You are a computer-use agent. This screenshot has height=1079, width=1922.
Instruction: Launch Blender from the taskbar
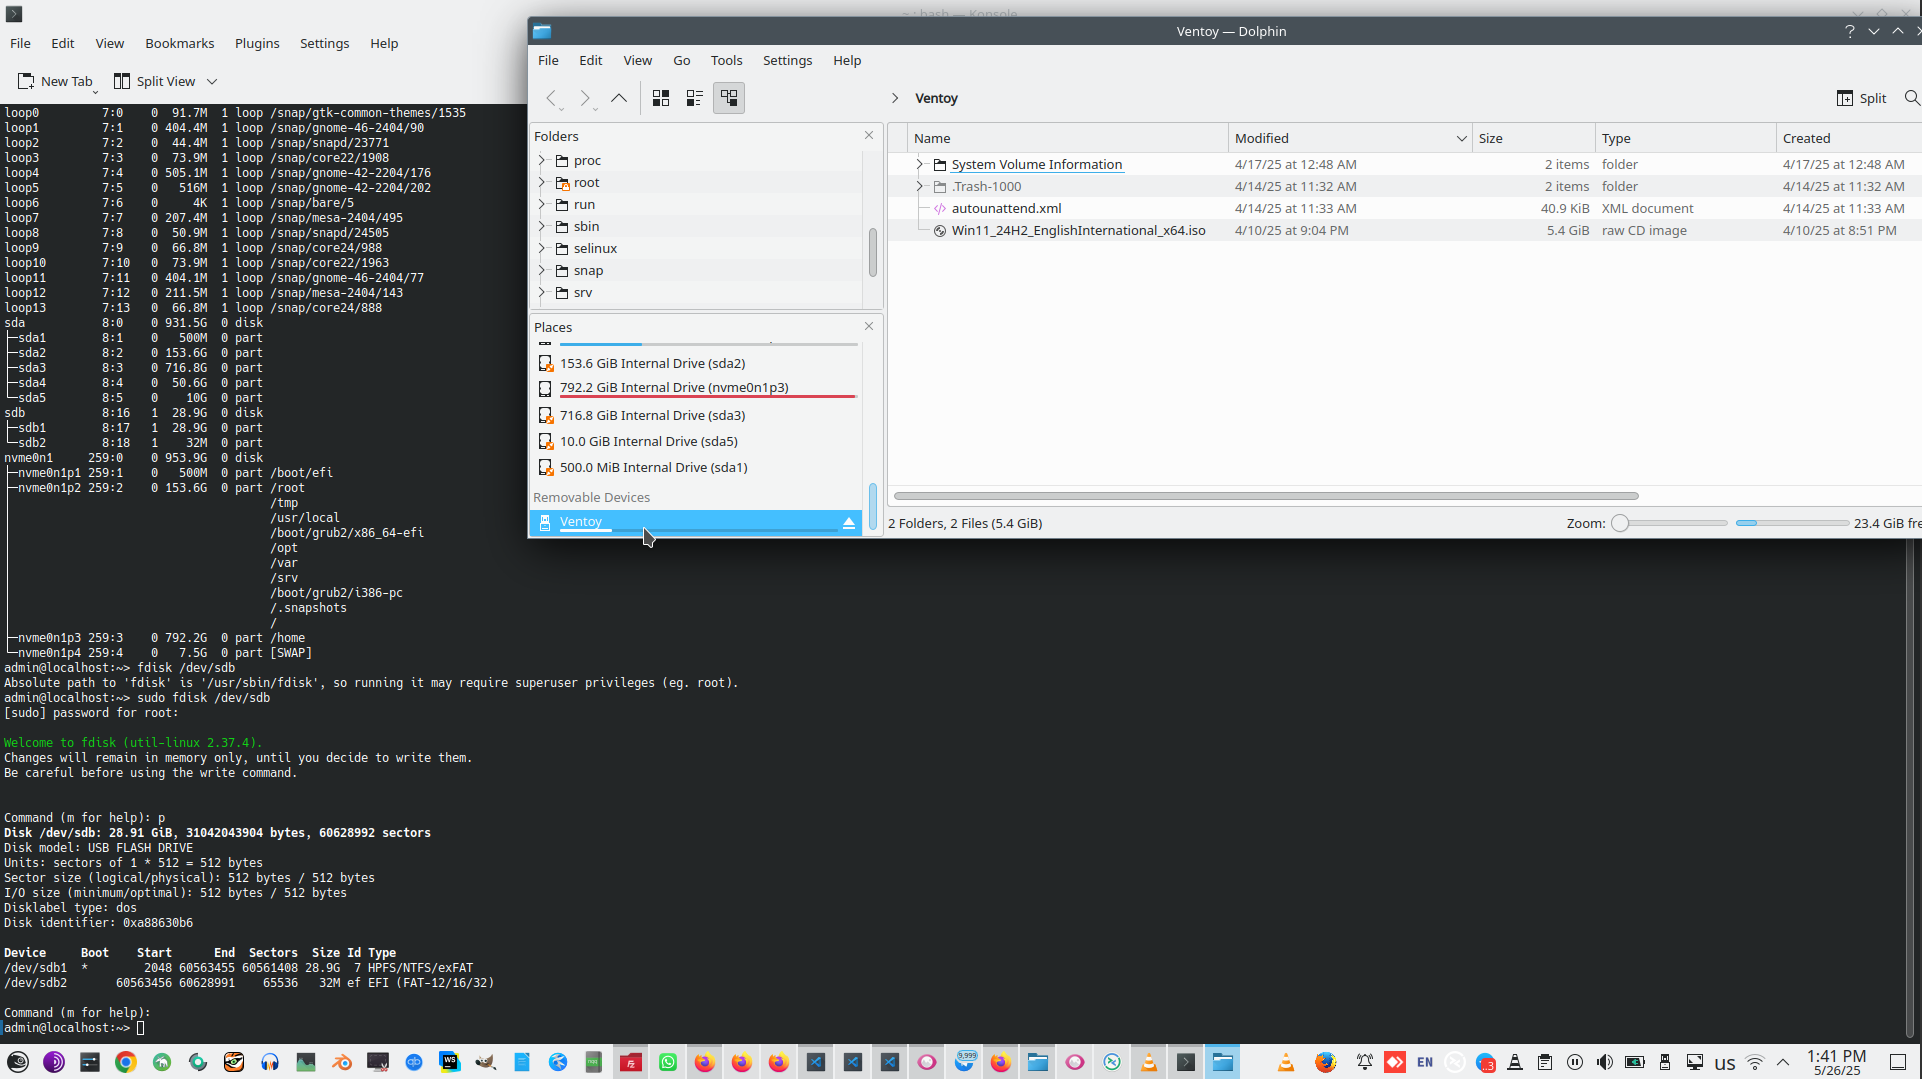[x=342, y=1062]
